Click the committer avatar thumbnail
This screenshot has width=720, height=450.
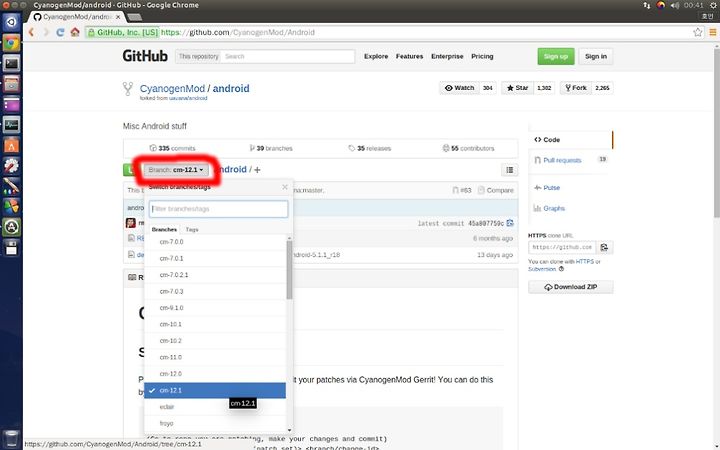point(130,223)
